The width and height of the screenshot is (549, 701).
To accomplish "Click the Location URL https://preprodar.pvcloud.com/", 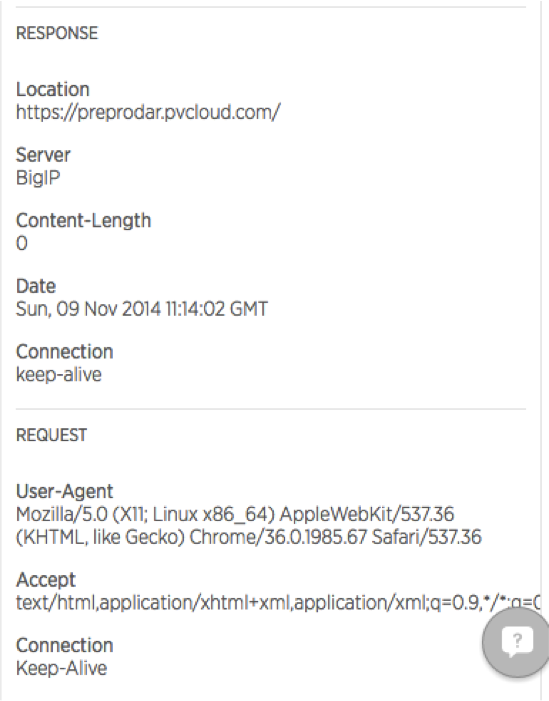I will pos(148,112).
